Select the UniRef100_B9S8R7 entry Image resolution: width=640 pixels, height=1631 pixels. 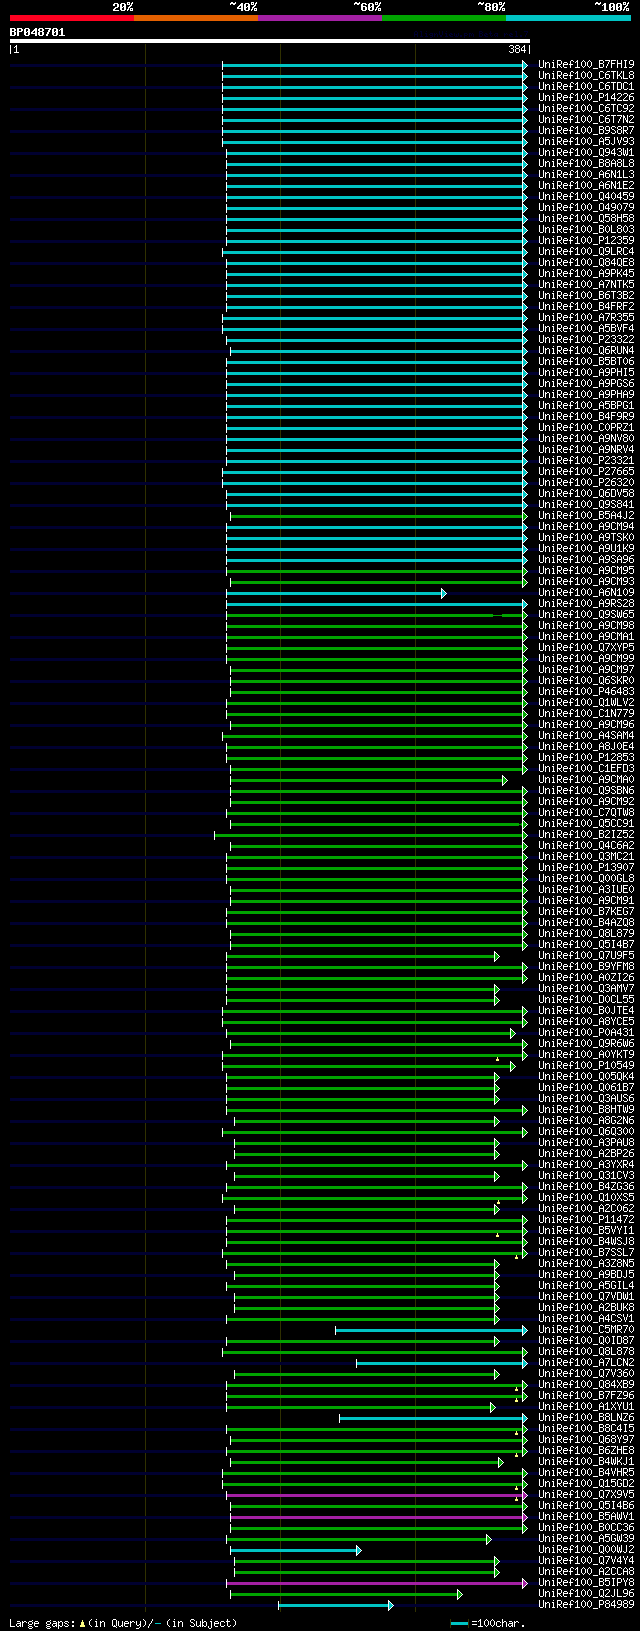586,130
